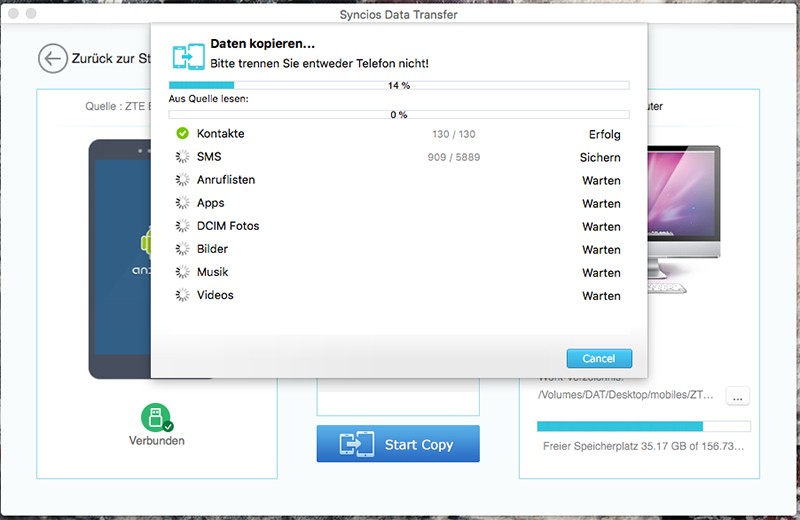This screenshot has height=520, width=800.
Task: Cancel the data copy operation
Action: [x=599, y=358]
